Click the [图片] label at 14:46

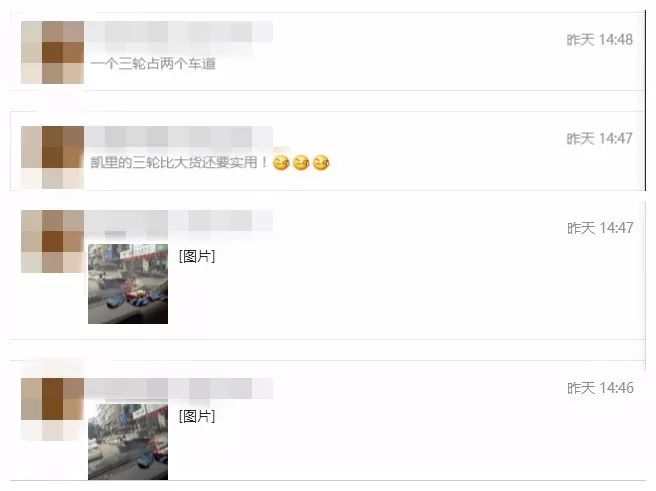[197, 416]
